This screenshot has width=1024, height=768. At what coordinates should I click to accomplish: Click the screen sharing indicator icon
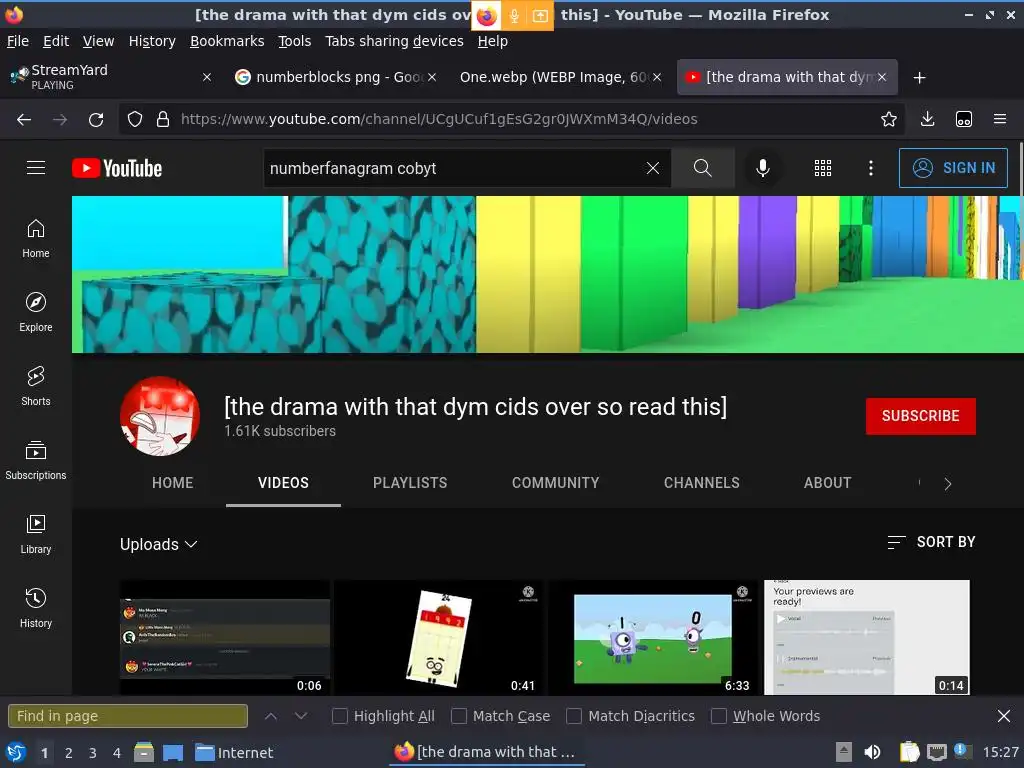point(540,16)
